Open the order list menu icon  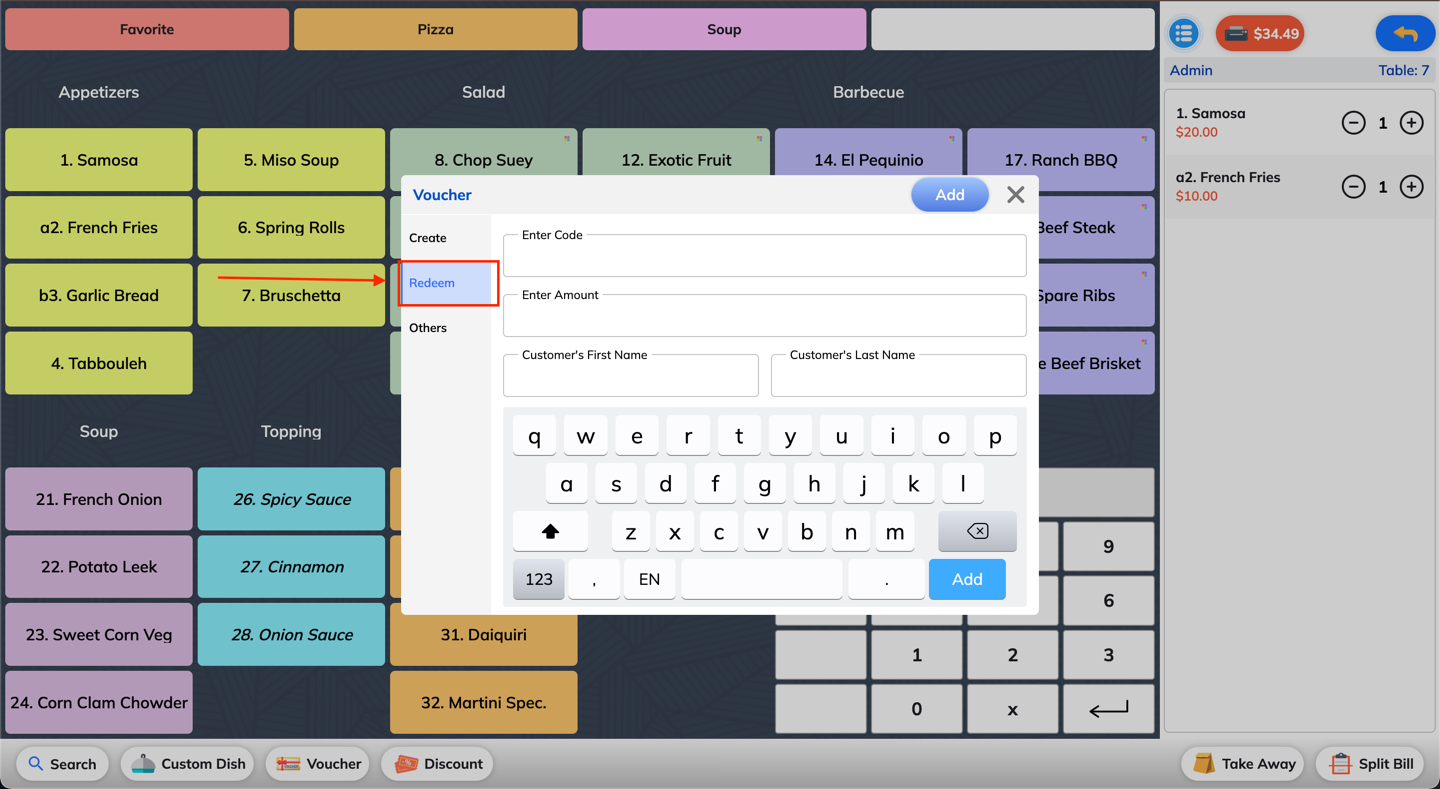point(1184,33)
